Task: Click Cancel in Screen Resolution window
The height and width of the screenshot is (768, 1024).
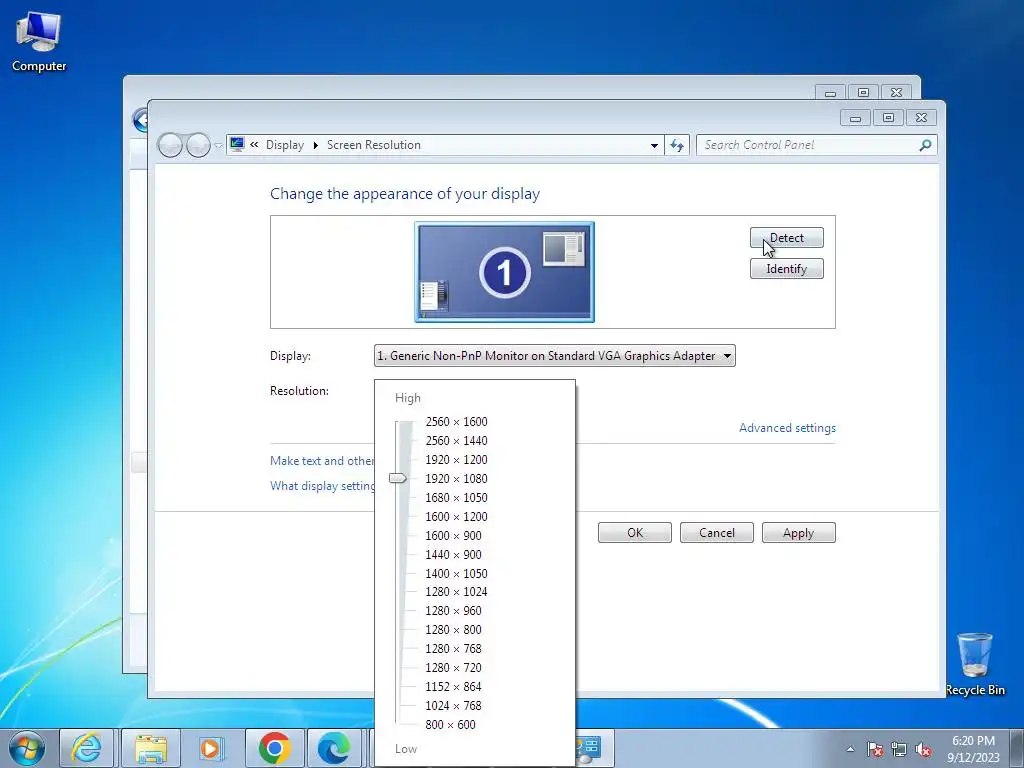Action: (x=716, y=533)
